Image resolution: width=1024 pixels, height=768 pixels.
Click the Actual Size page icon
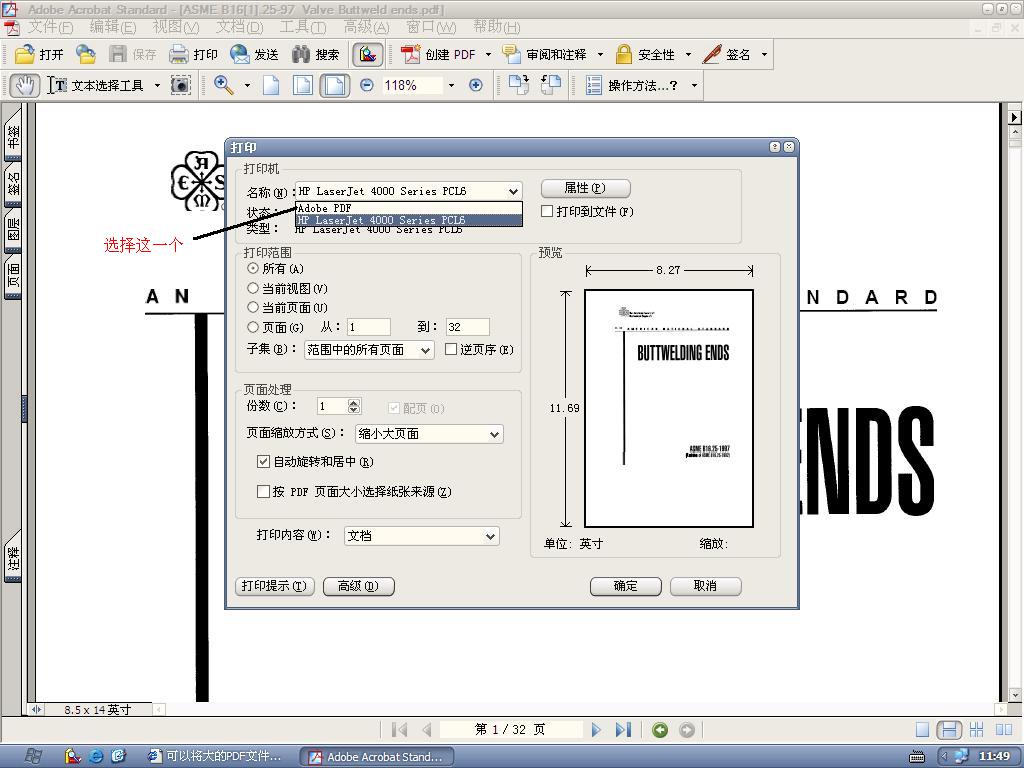(271, 86)
